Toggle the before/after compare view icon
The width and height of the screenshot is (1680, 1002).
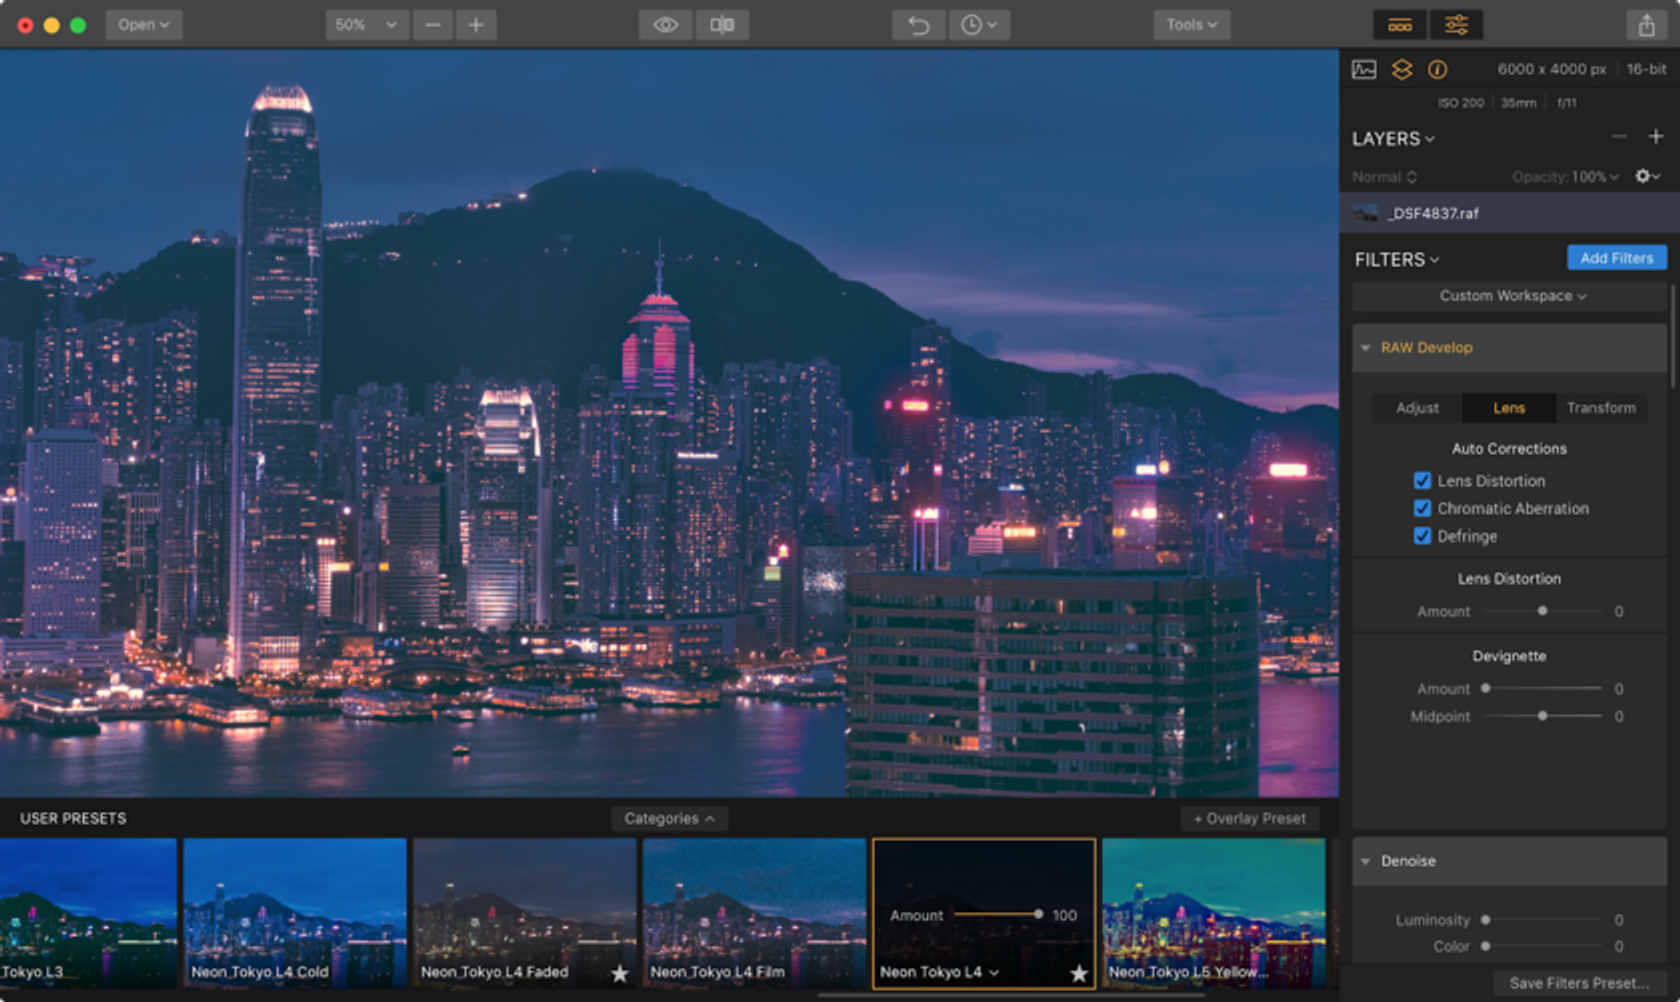[x=722, y=25]
